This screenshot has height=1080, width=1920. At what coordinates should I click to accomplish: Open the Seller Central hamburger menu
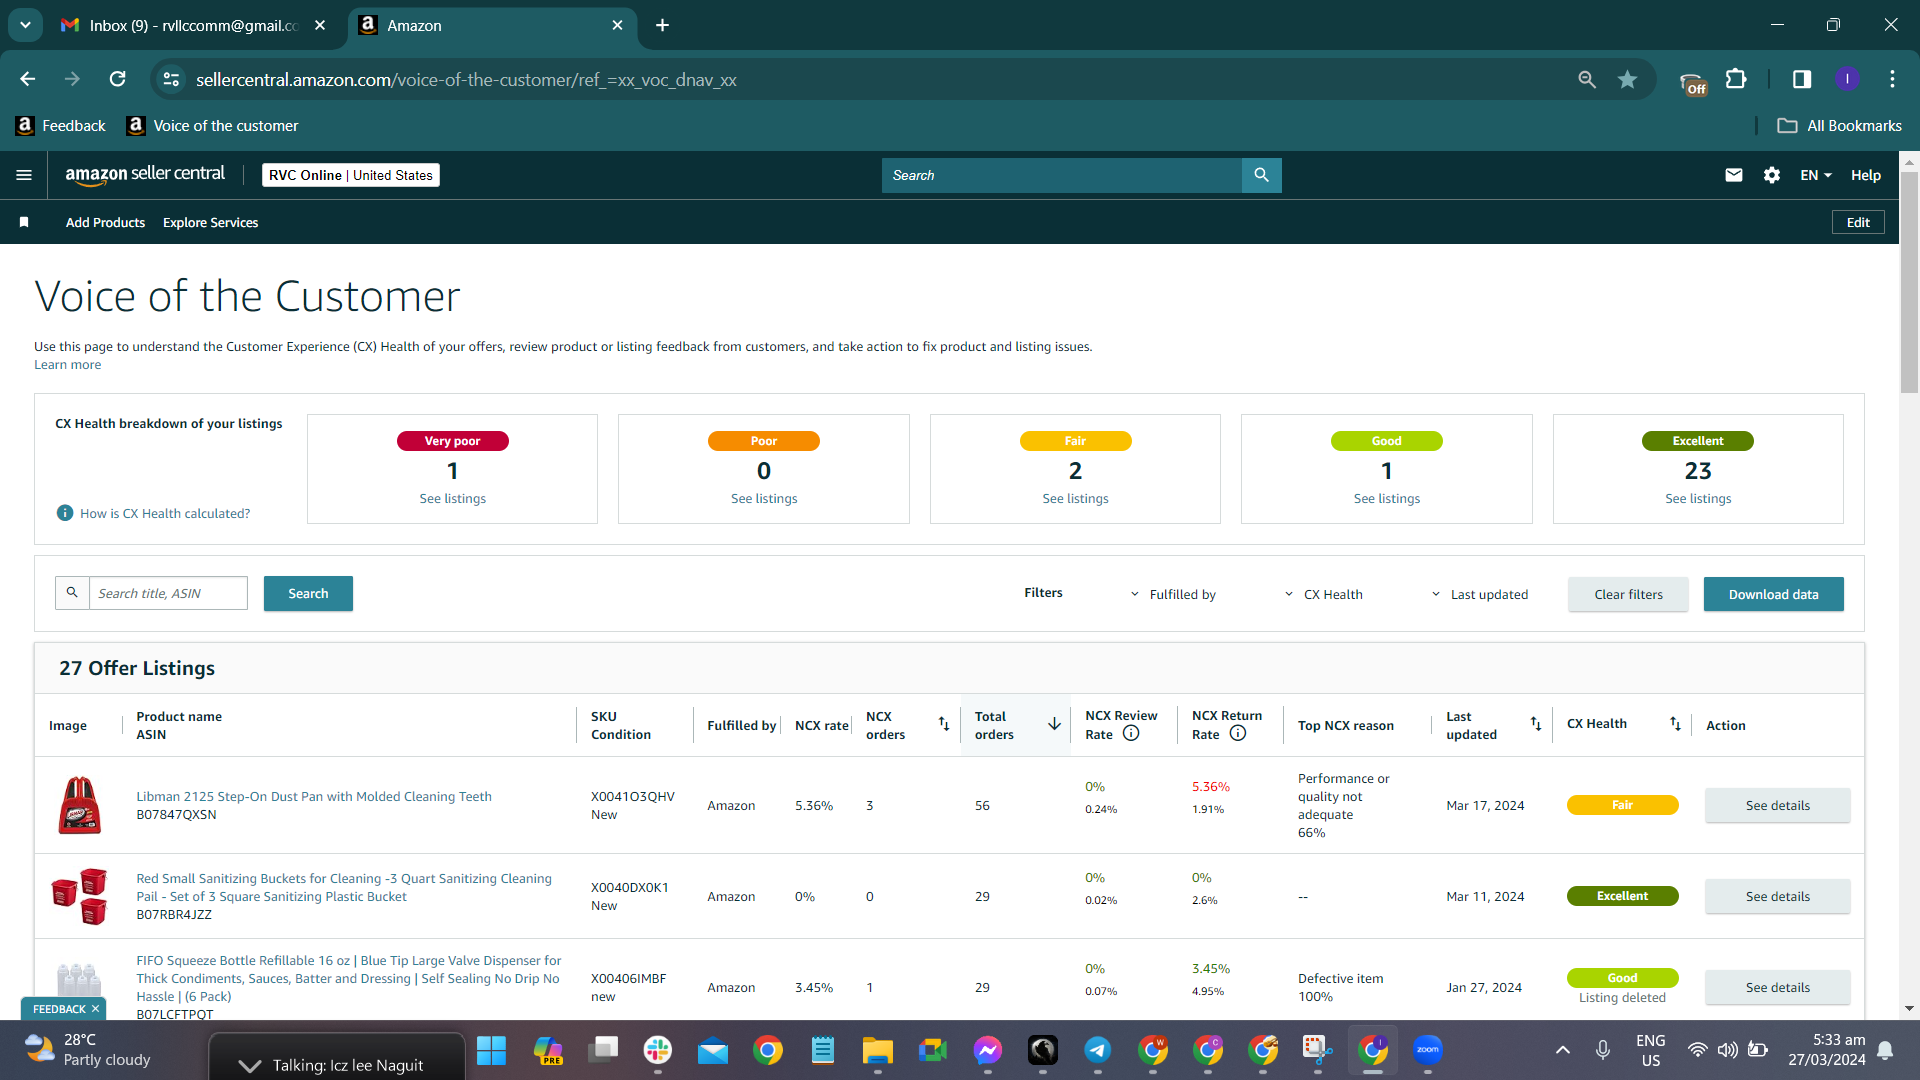point(24,175)
